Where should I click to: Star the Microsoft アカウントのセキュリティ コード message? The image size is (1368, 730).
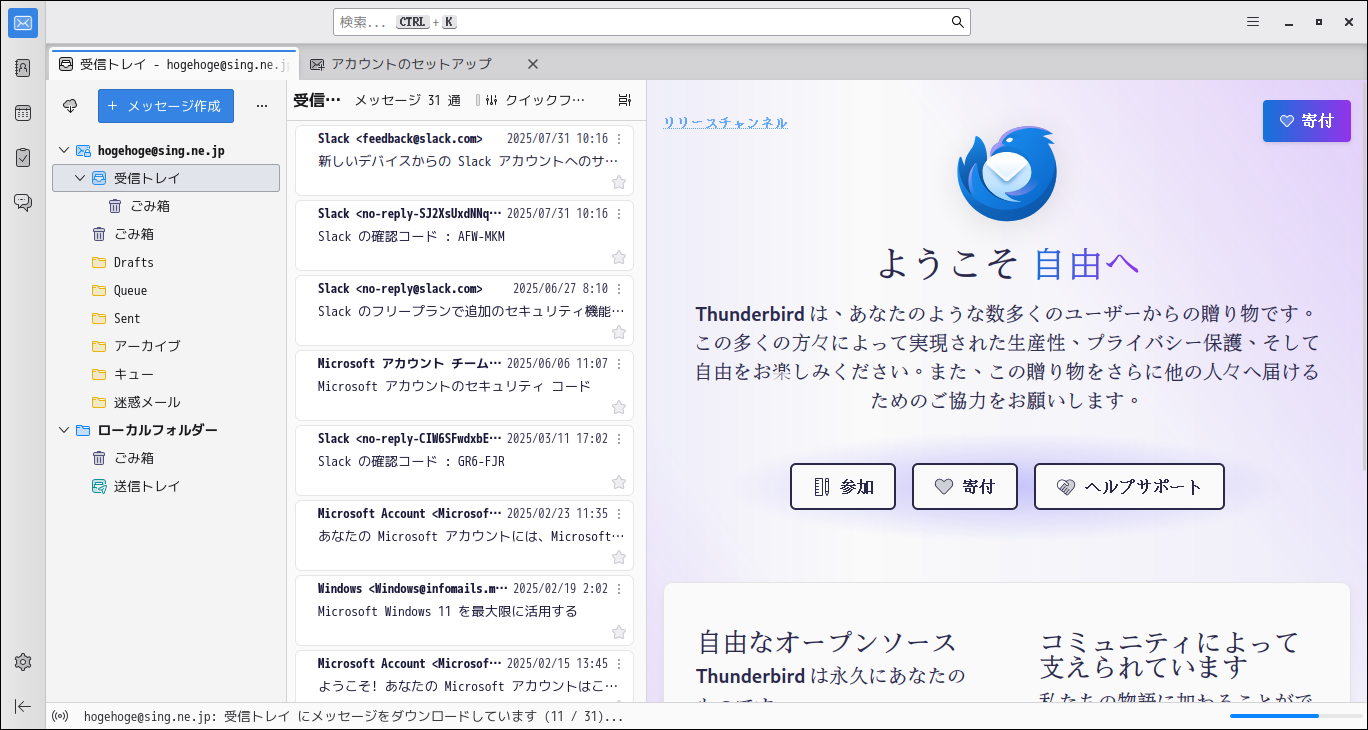coord(619,407)
